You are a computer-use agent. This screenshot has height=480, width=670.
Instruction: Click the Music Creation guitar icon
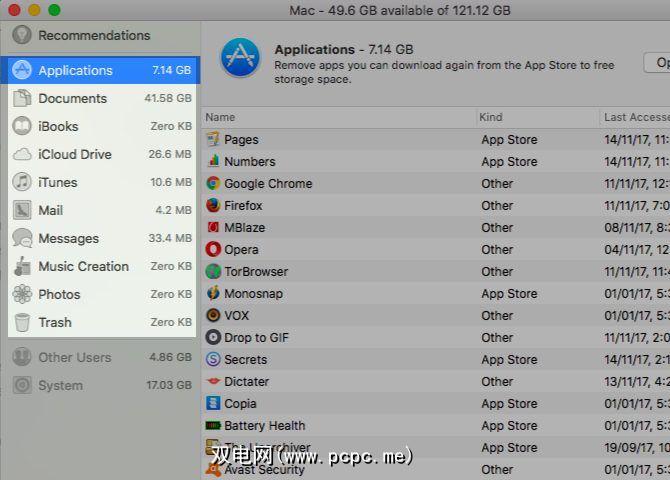(x=22, y=266)
